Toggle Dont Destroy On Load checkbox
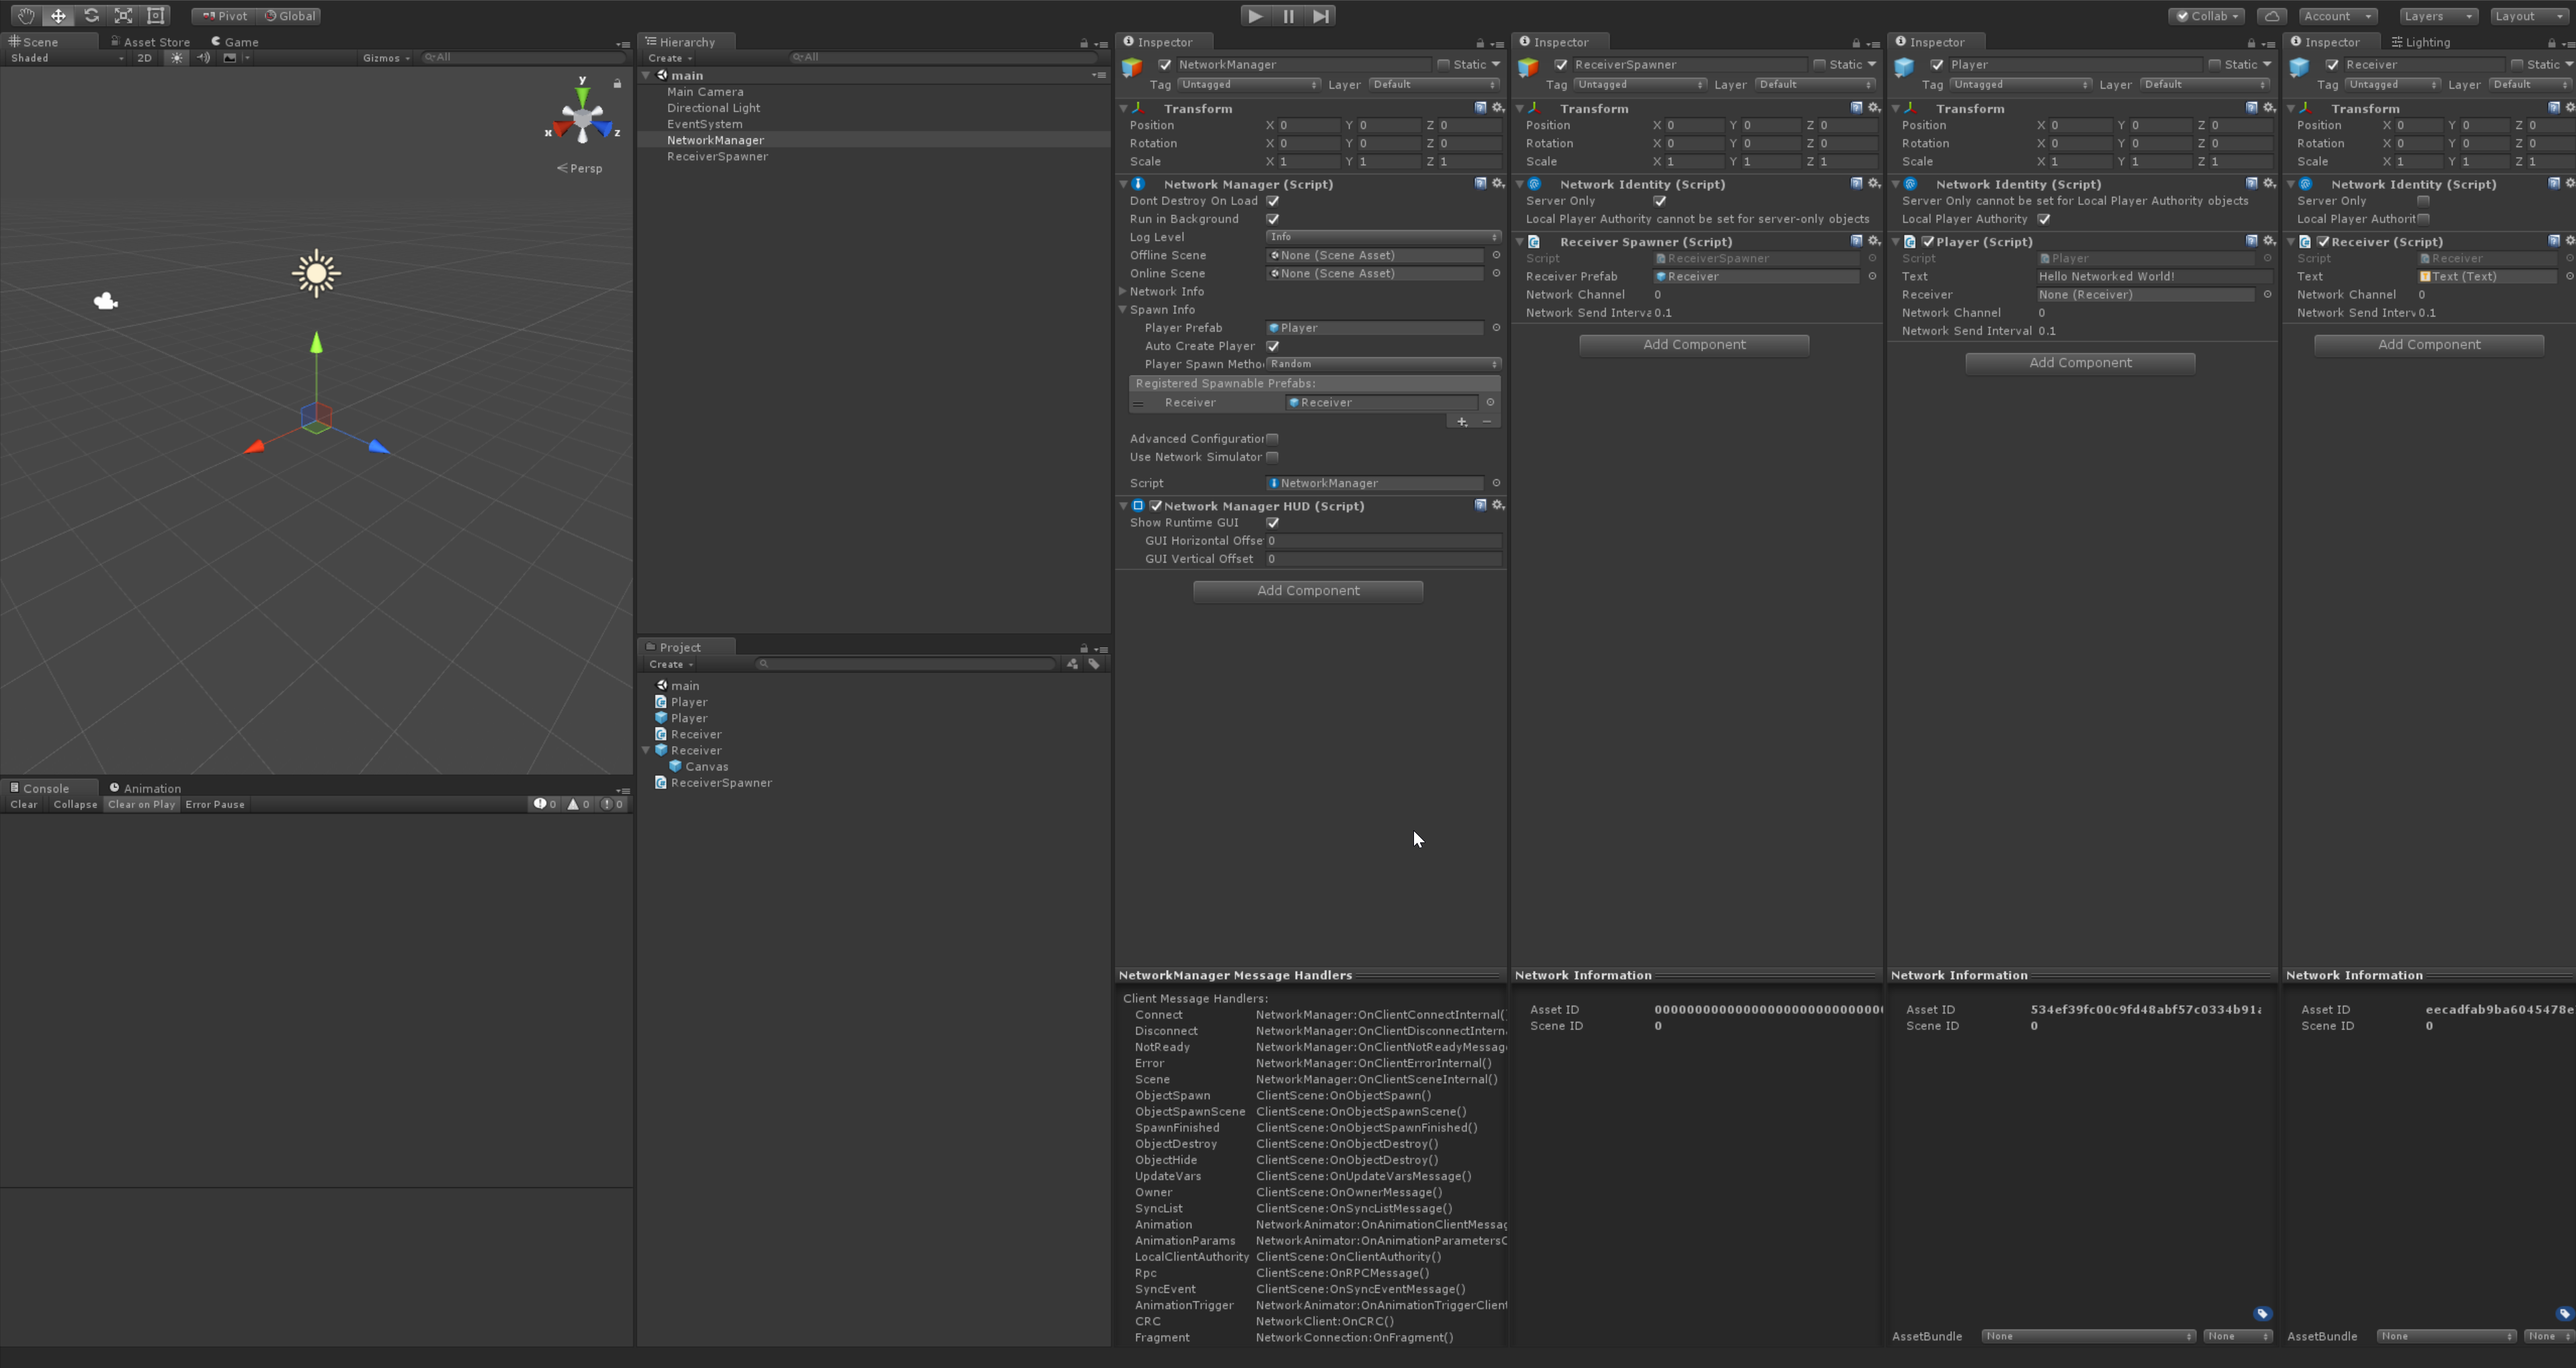2576x1368 pixels. 1273,201
